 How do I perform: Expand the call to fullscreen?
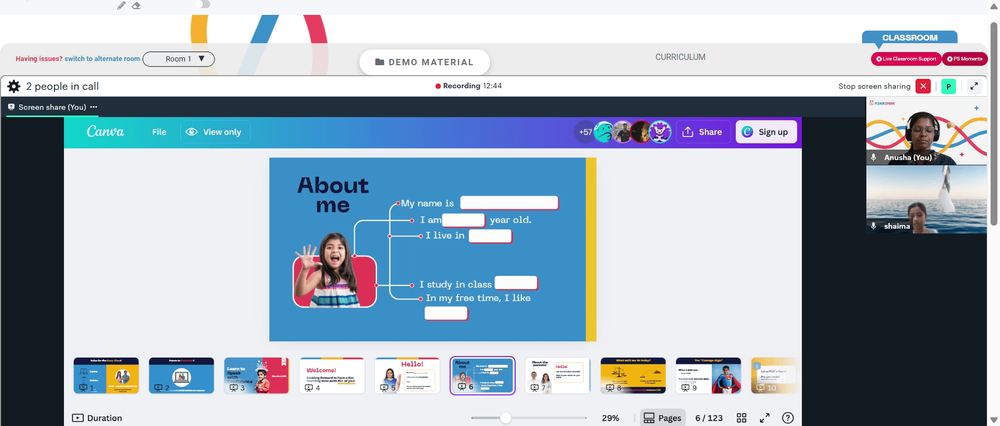tap(974, 86)
